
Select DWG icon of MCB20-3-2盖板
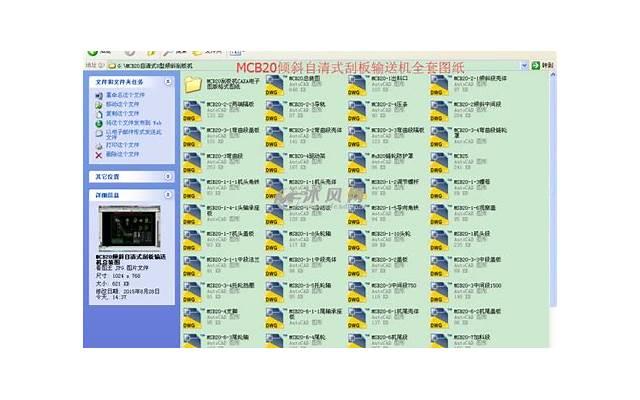[357, 266]
